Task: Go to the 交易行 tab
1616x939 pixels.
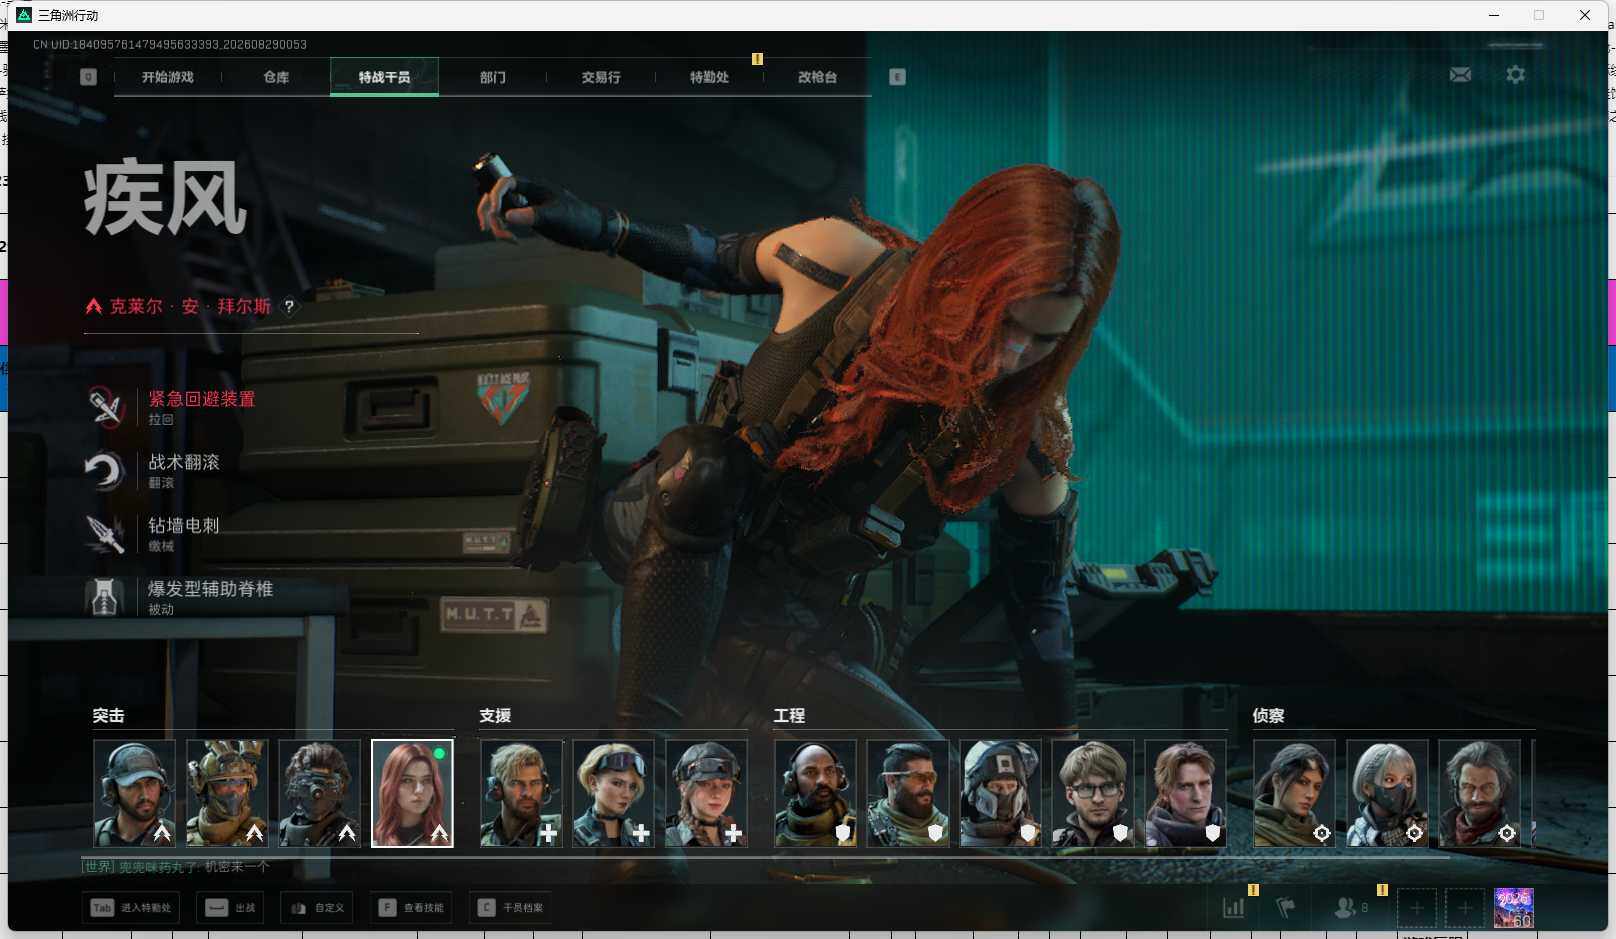Action: (601, 77)
